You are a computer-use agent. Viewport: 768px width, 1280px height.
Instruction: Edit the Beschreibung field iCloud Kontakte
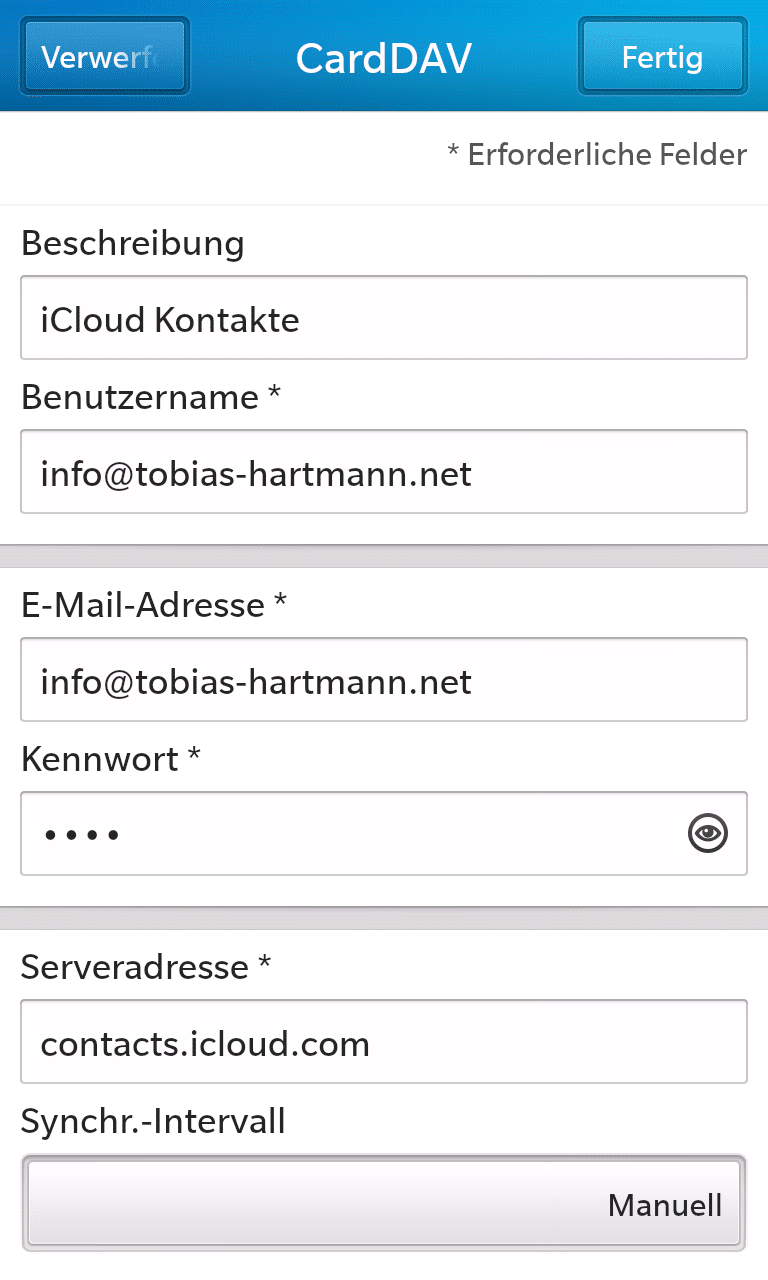tap(384, 318)
